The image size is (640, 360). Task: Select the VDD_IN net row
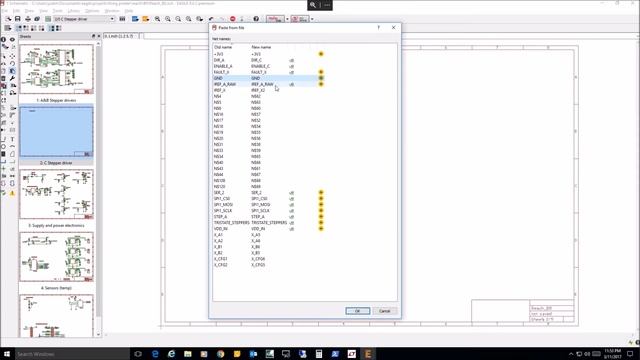pos(269,229)
